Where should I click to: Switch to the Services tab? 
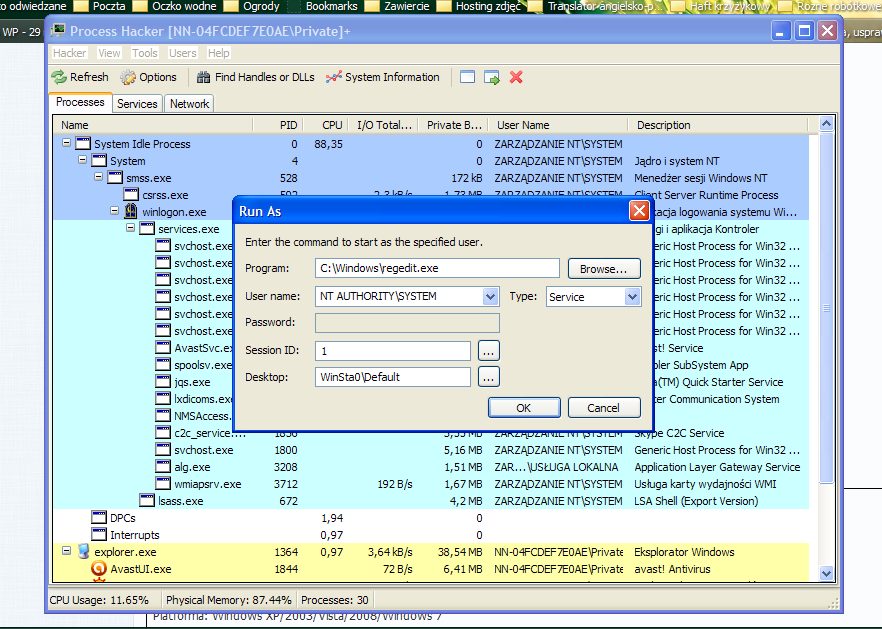point(137,104)
